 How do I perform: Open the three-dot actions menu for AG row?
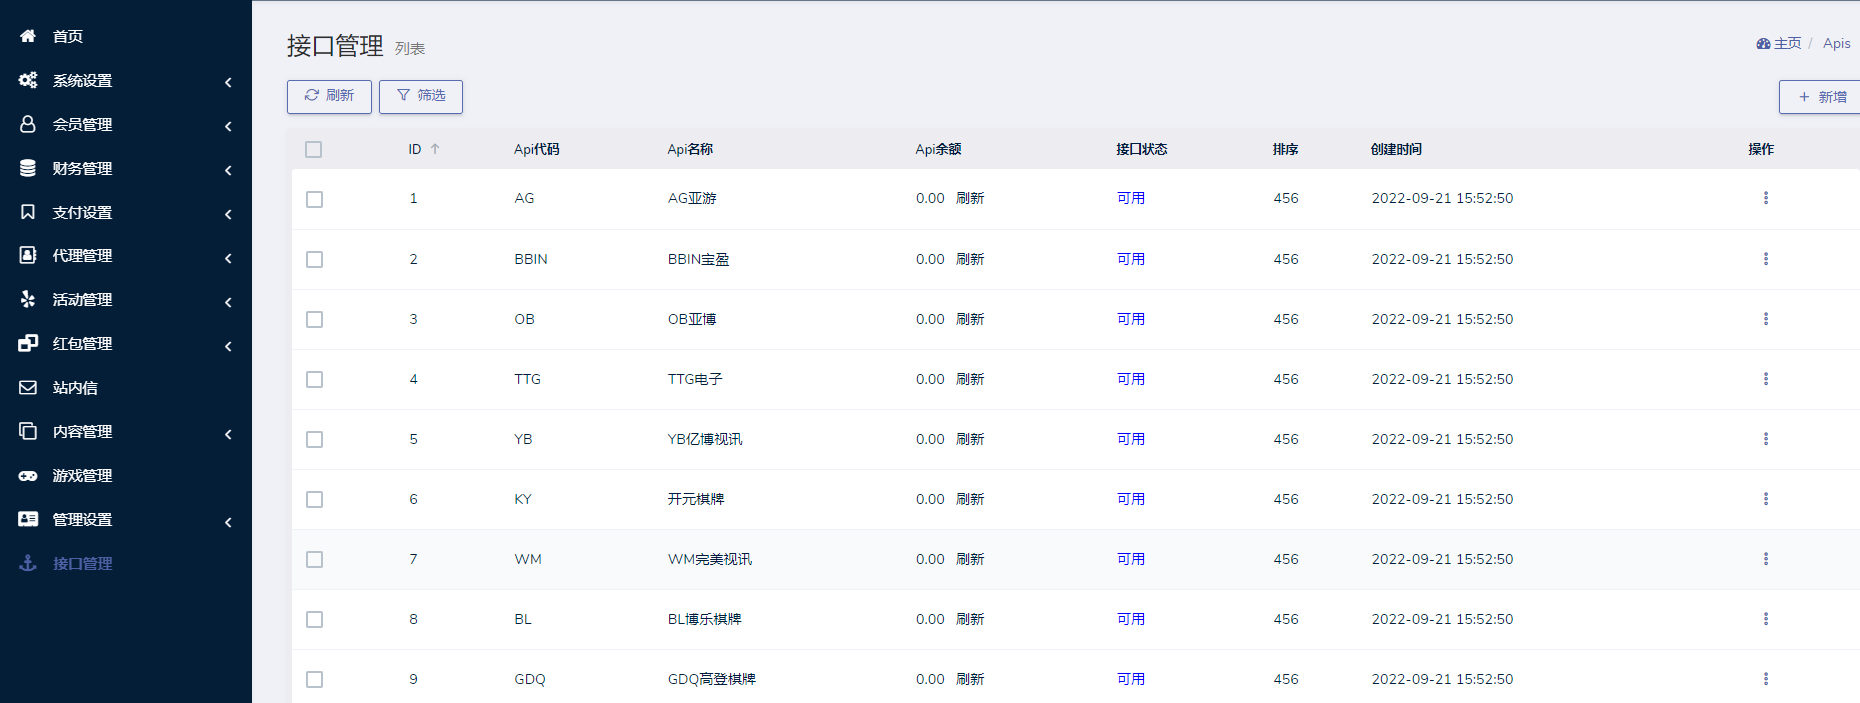click(1765, 198)
